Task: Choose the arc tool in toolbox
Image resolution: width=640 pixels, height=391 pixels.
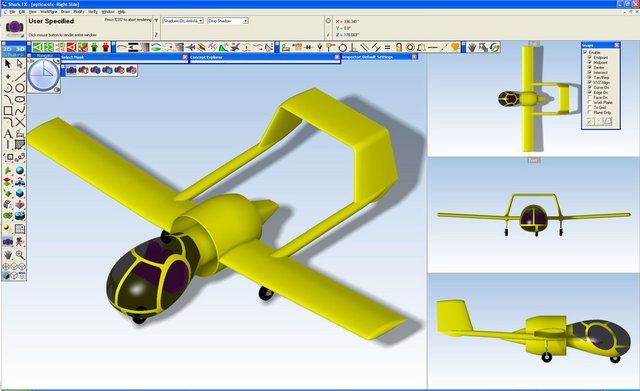Action: (8, 88)
